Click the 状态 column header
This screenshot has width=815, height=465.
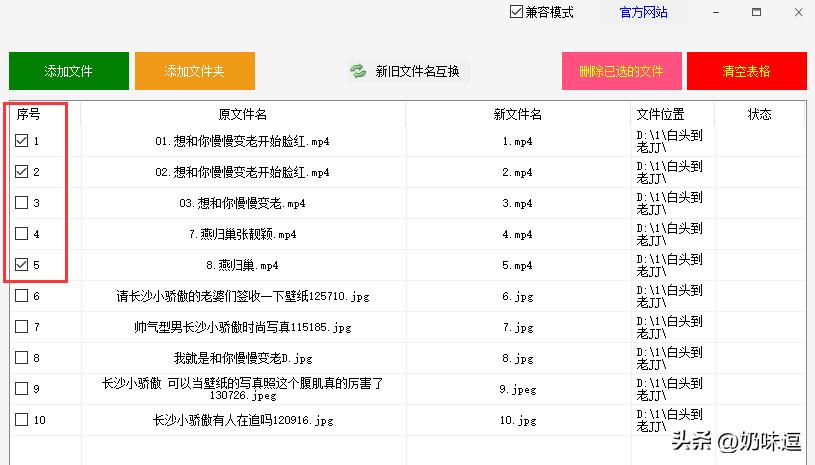[x=759, y=114]
